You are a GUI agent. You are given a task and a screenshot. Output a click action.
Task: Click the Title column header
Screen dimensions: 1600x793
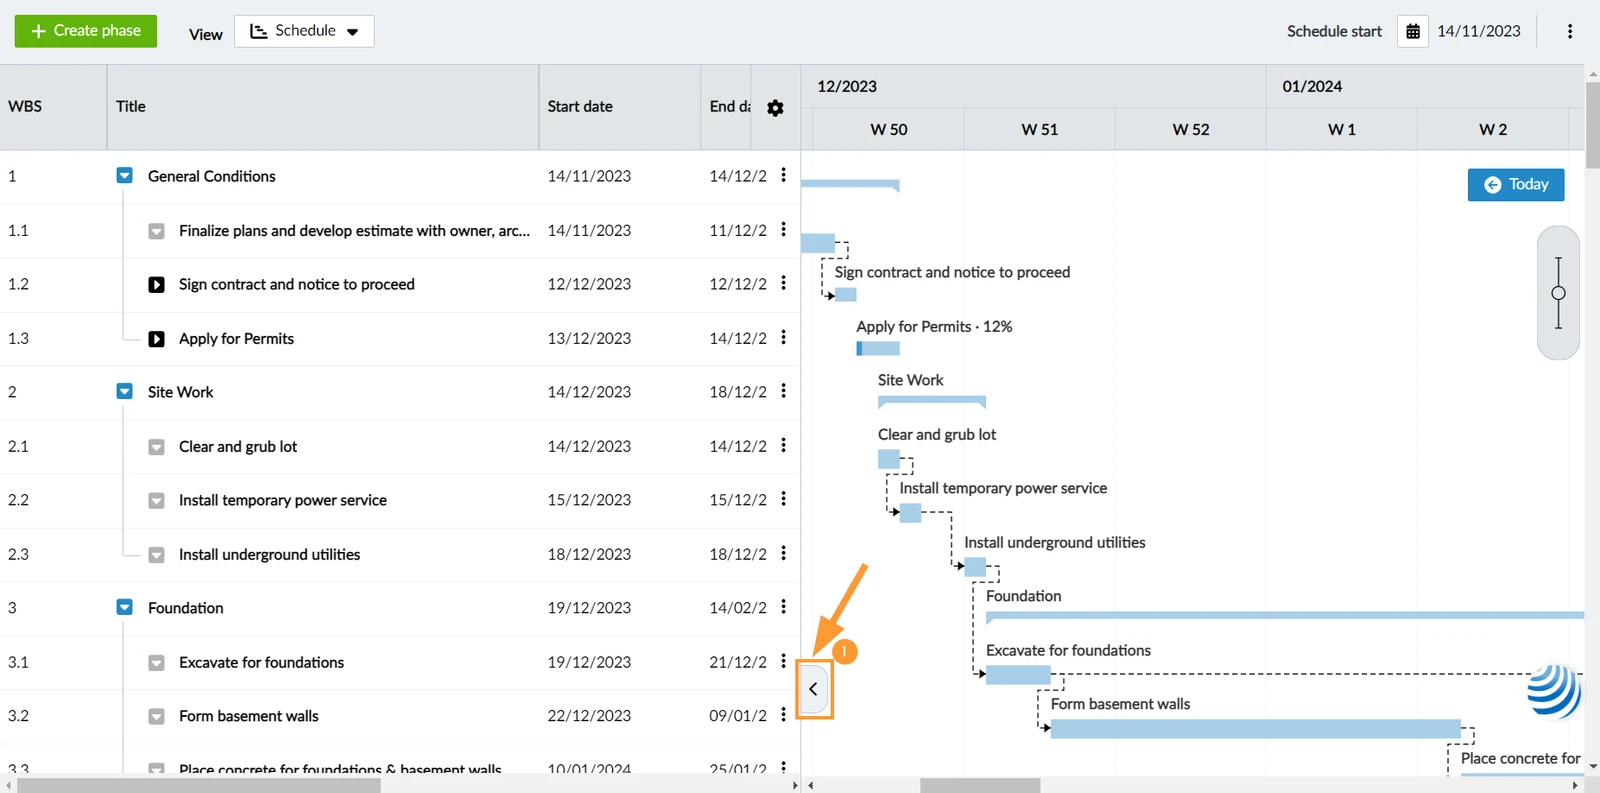coord(130,107)
